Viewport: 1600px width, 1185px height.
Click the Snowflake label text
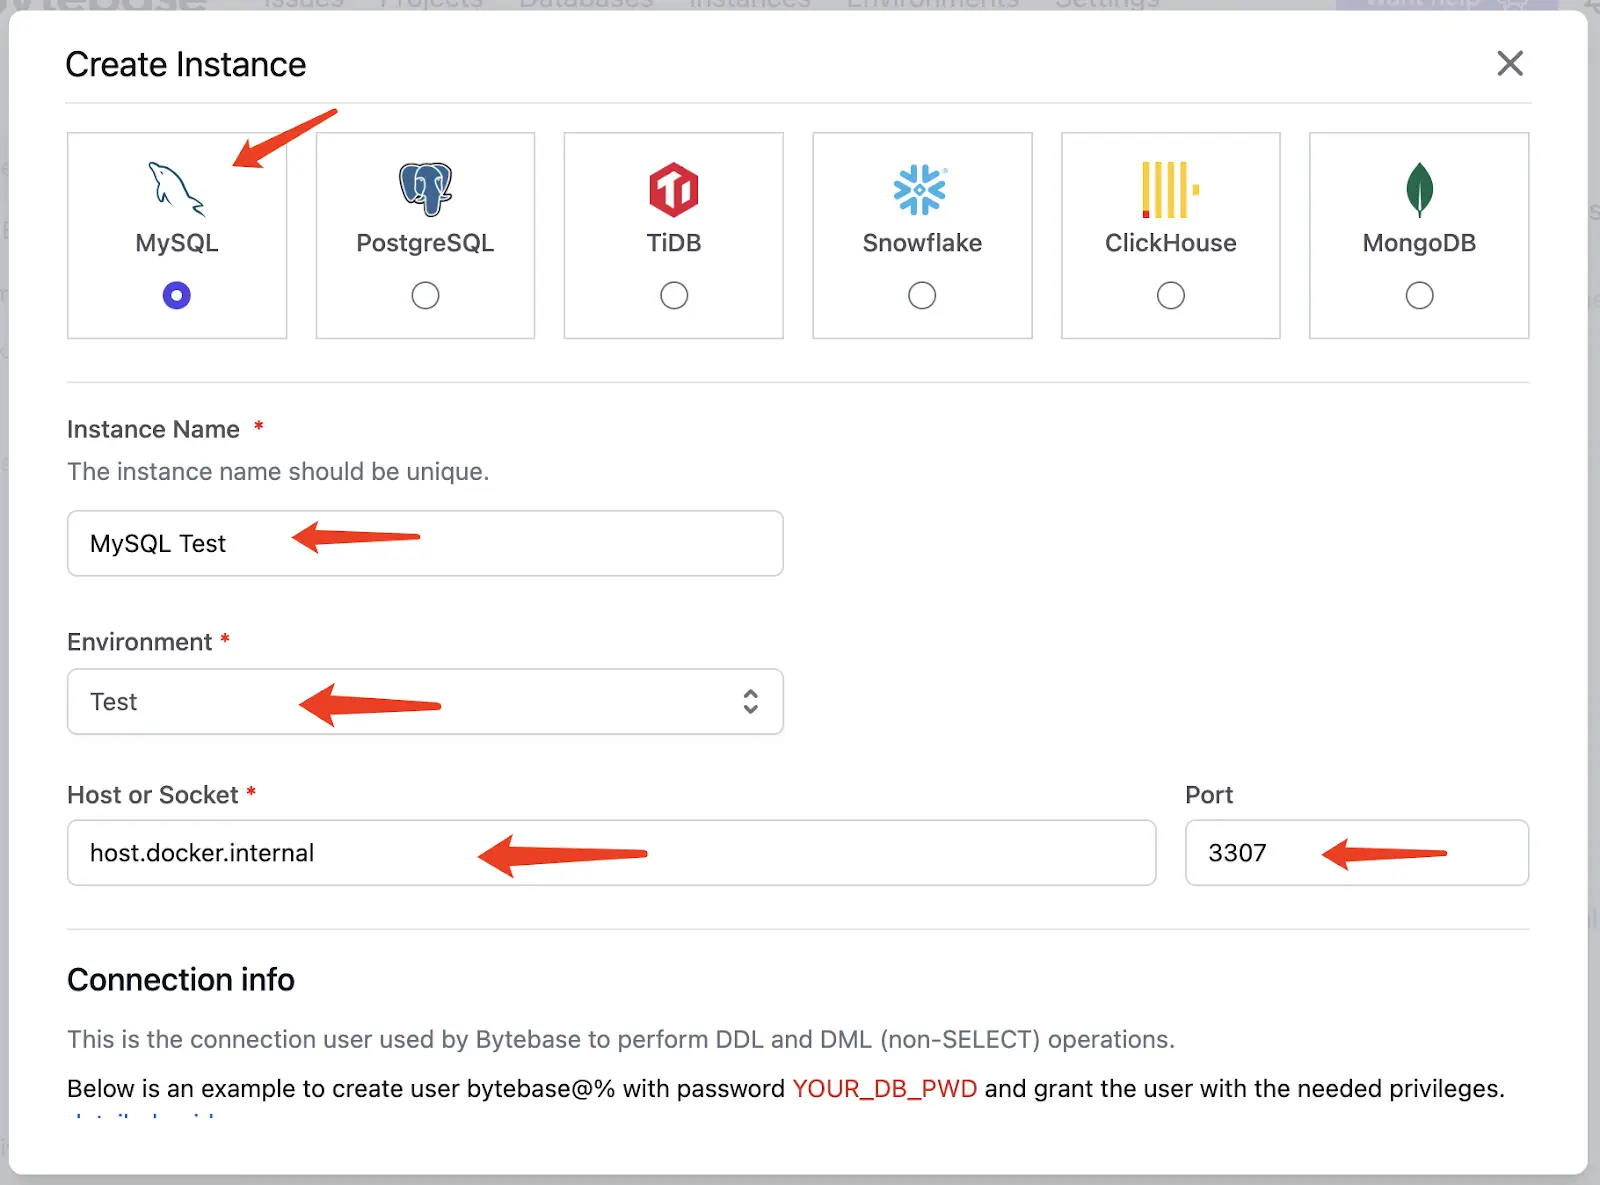coord(922,243)
